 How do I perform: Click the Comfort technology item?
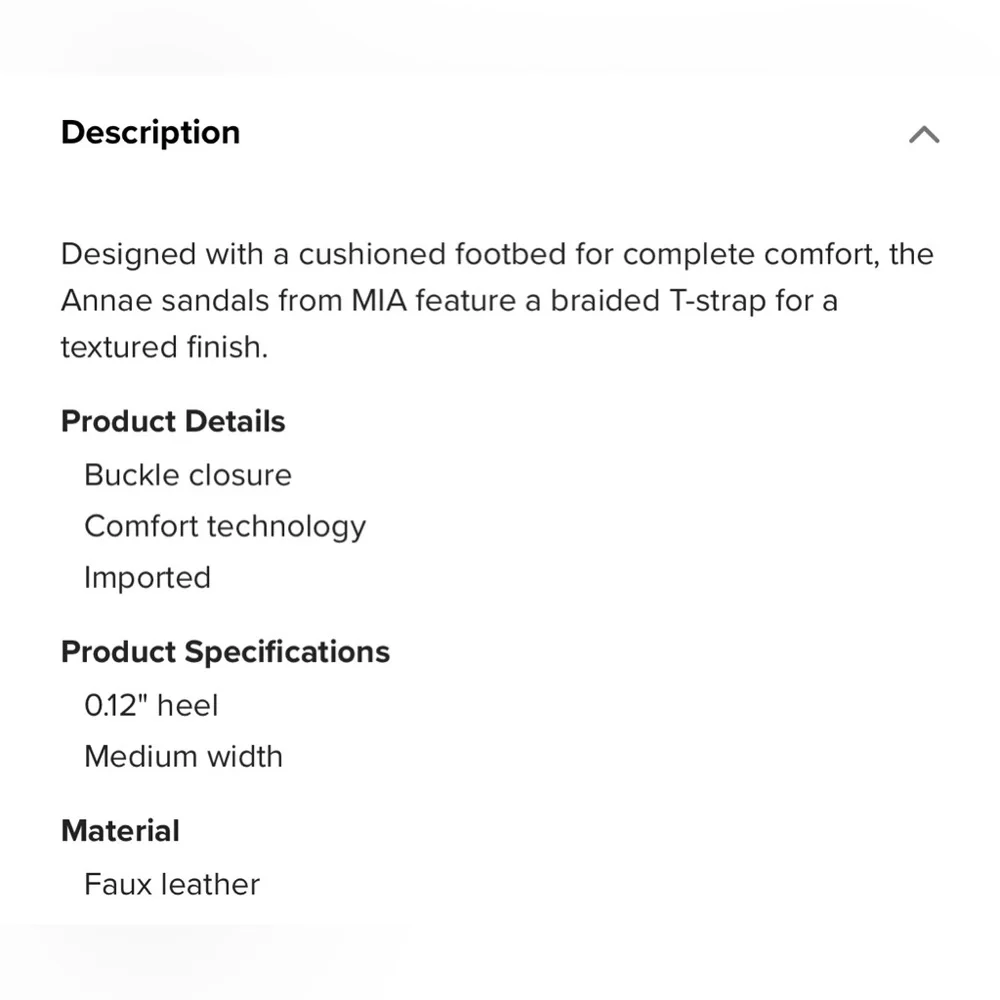224,527
